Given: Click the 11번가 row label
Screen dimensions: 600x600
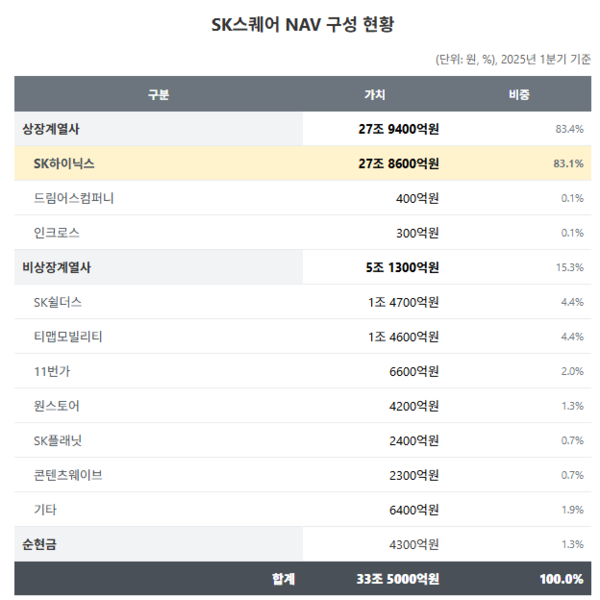Looking at the screenshot, I should pos(52,371).
